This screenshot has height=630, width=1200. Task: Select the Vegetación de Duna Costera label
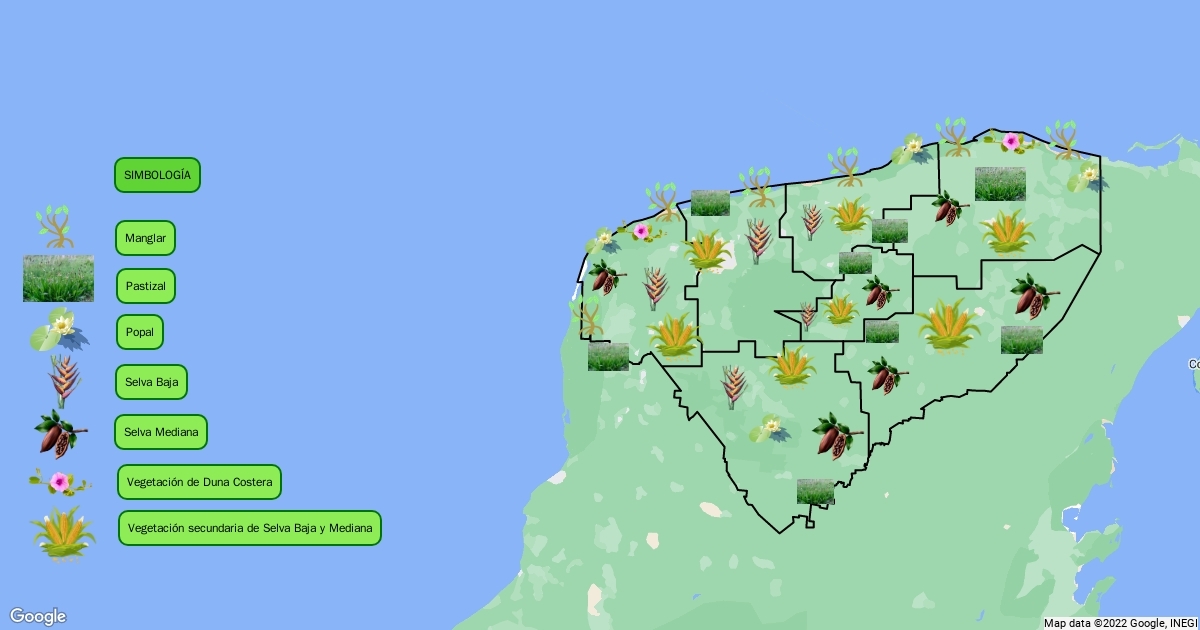click(199, 482)
